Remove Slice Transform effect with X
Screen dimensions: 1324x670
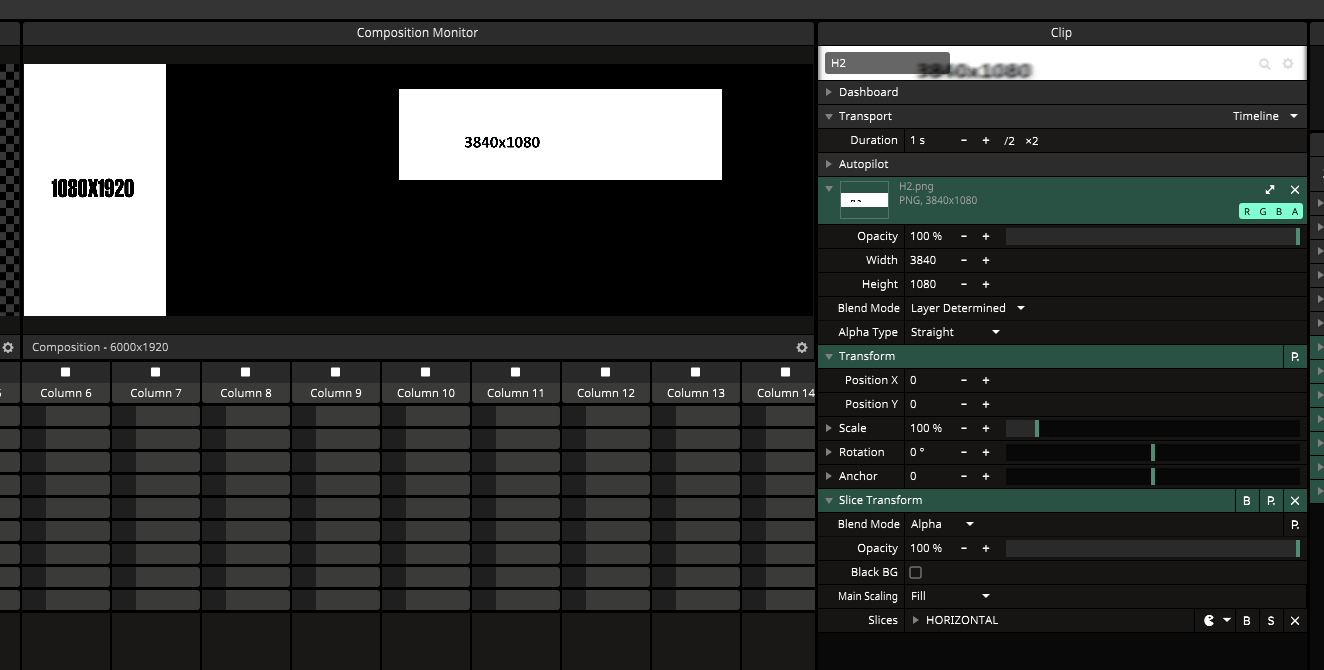pyautogui.click(x=1295, y=500)
